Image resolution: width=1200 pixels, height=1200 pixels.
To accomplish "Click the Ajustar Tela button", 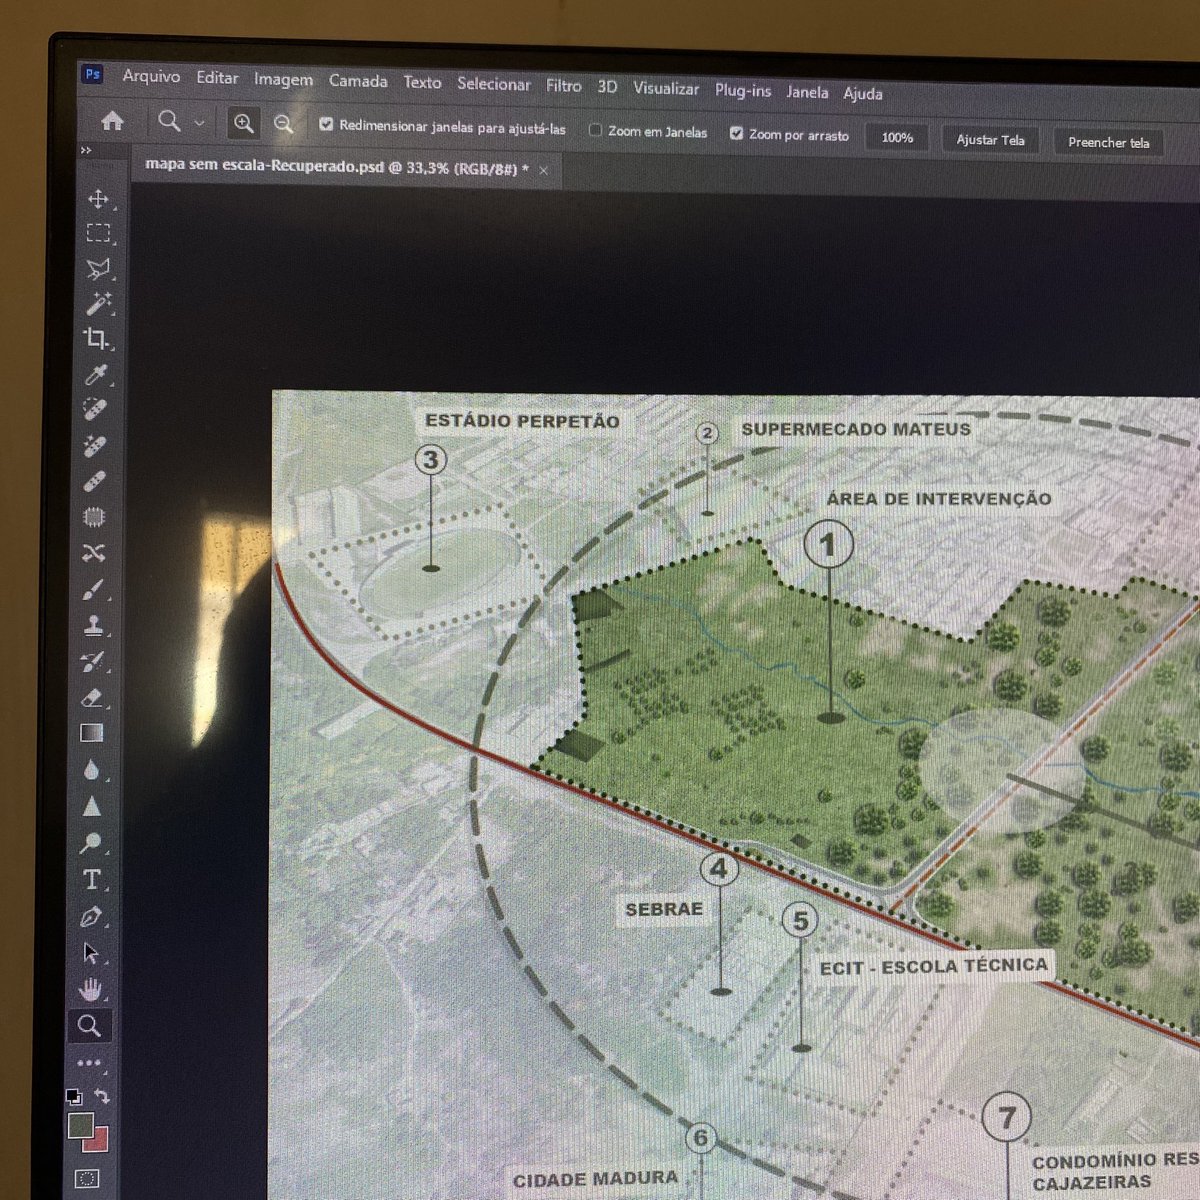I will [x=990, y=139].
